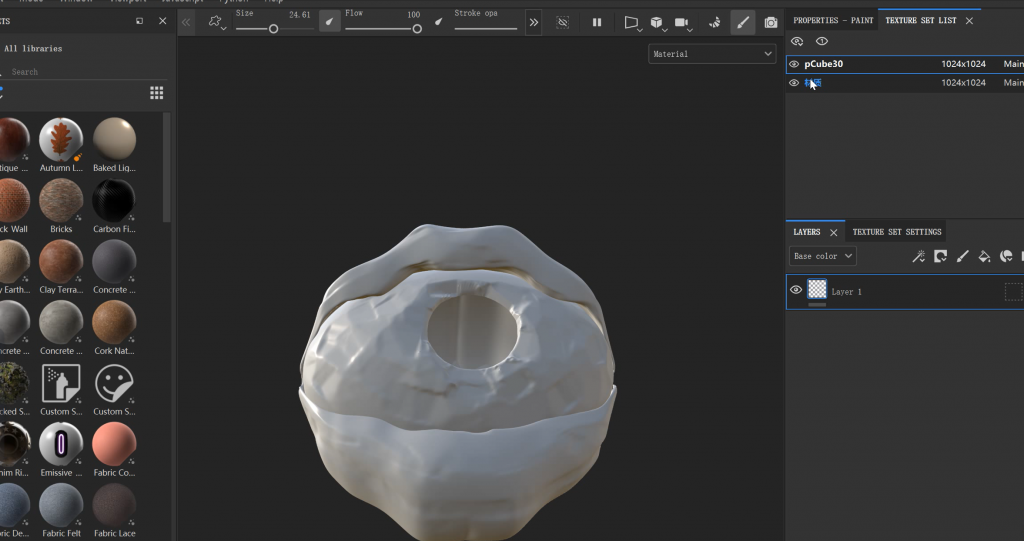Switch to the Layers tab
The height and width of the screenshot is (541, 1024).
[807, 232]
